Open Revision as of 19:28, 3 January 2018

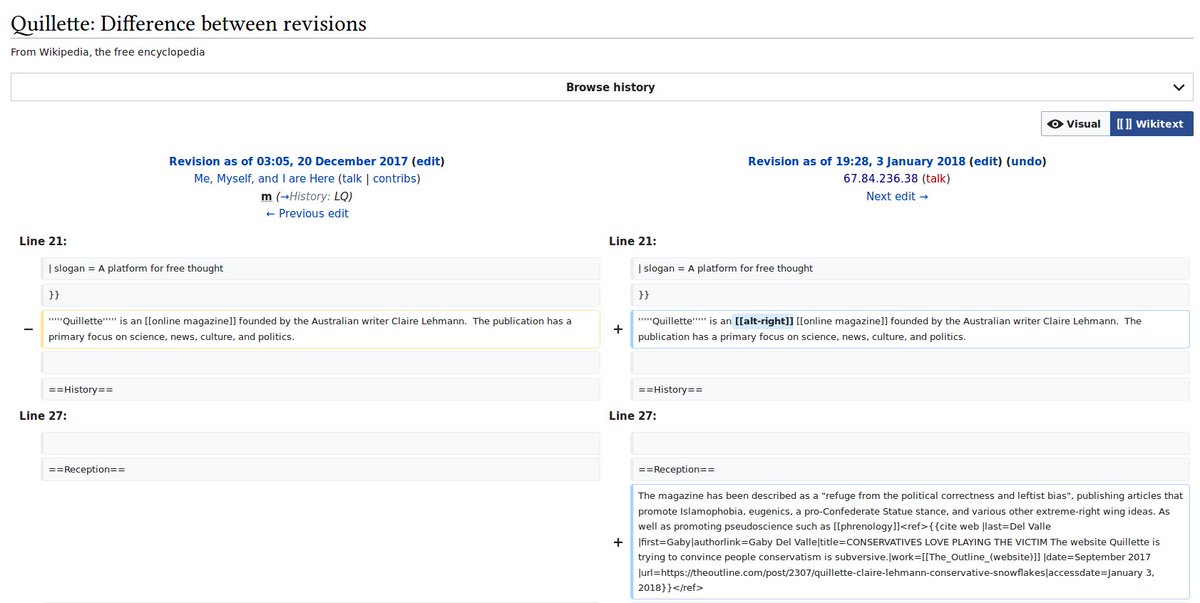pyautogui.click(x=856, y=161)
